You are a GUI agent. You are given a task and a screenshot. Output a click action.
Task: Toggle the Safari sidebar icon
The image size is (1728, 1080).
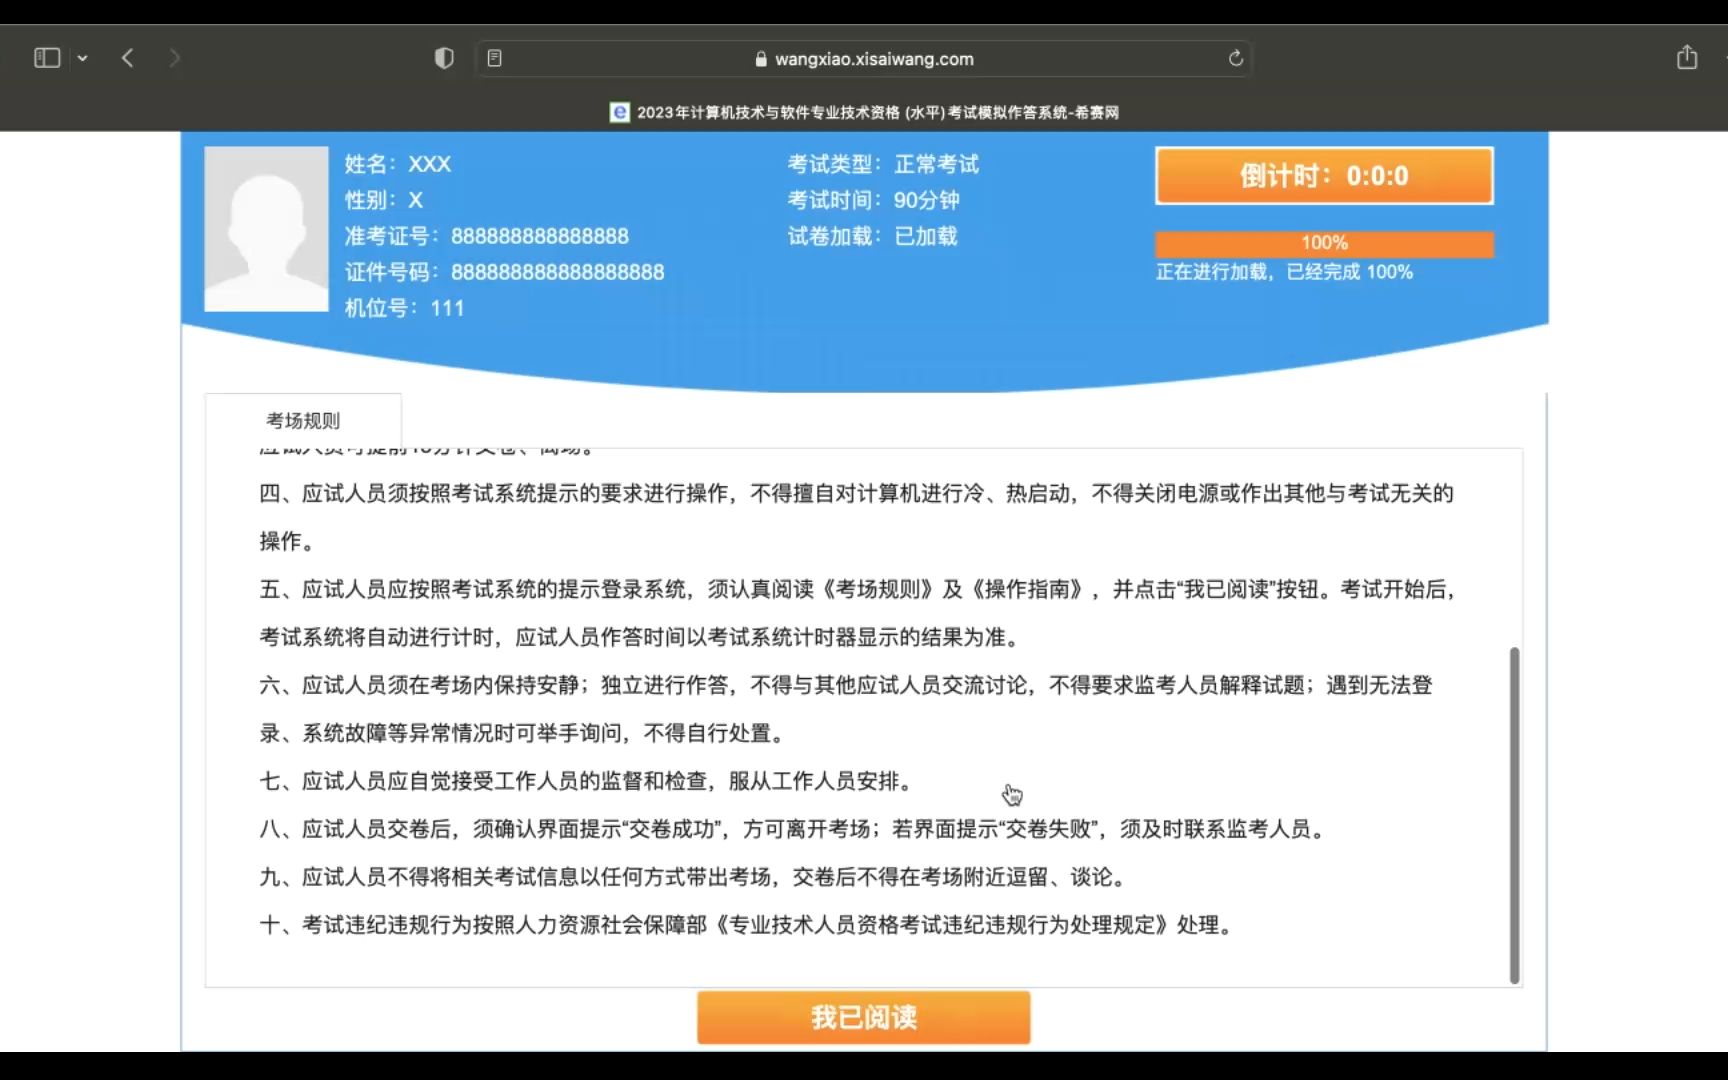tap(47, 58)
